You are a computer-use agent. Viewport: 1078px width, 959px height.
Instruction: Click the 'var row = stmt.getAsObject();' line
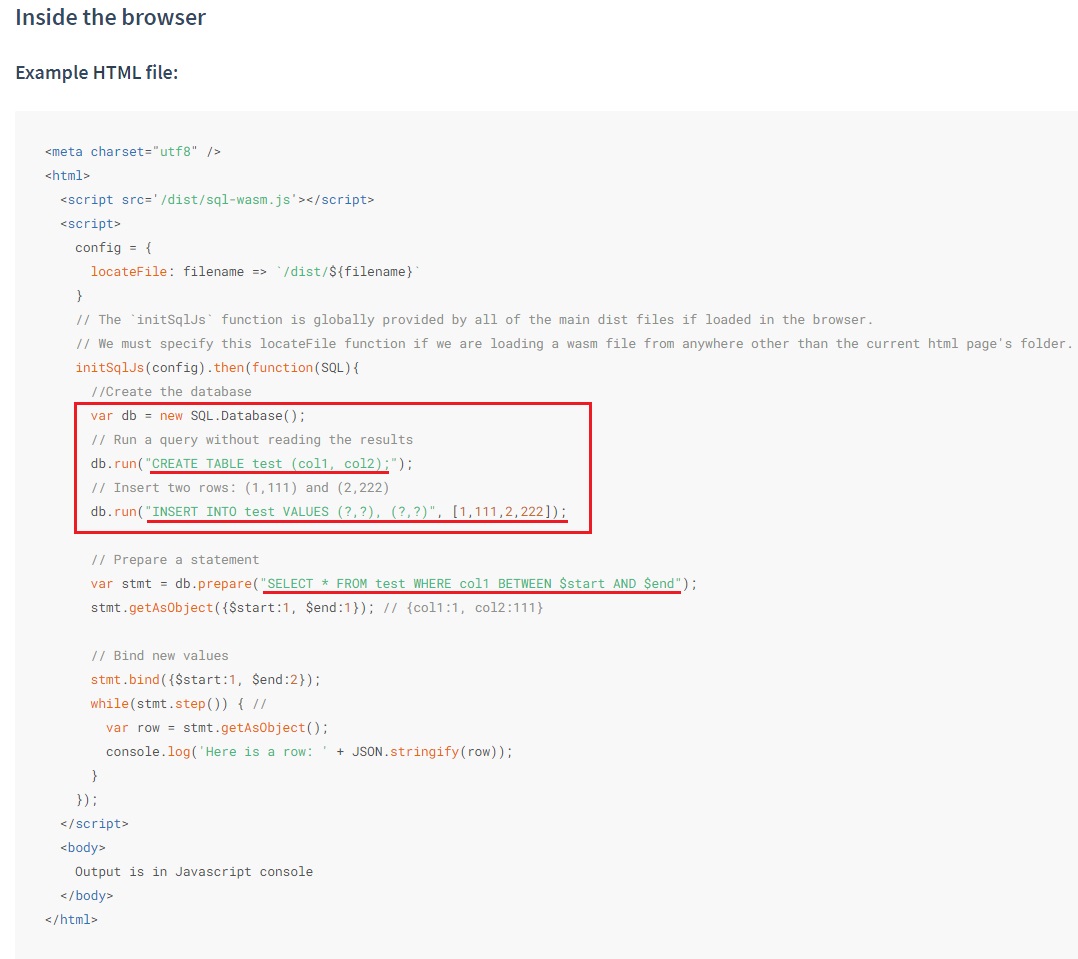pyautogui.click(x=217, y=728)
